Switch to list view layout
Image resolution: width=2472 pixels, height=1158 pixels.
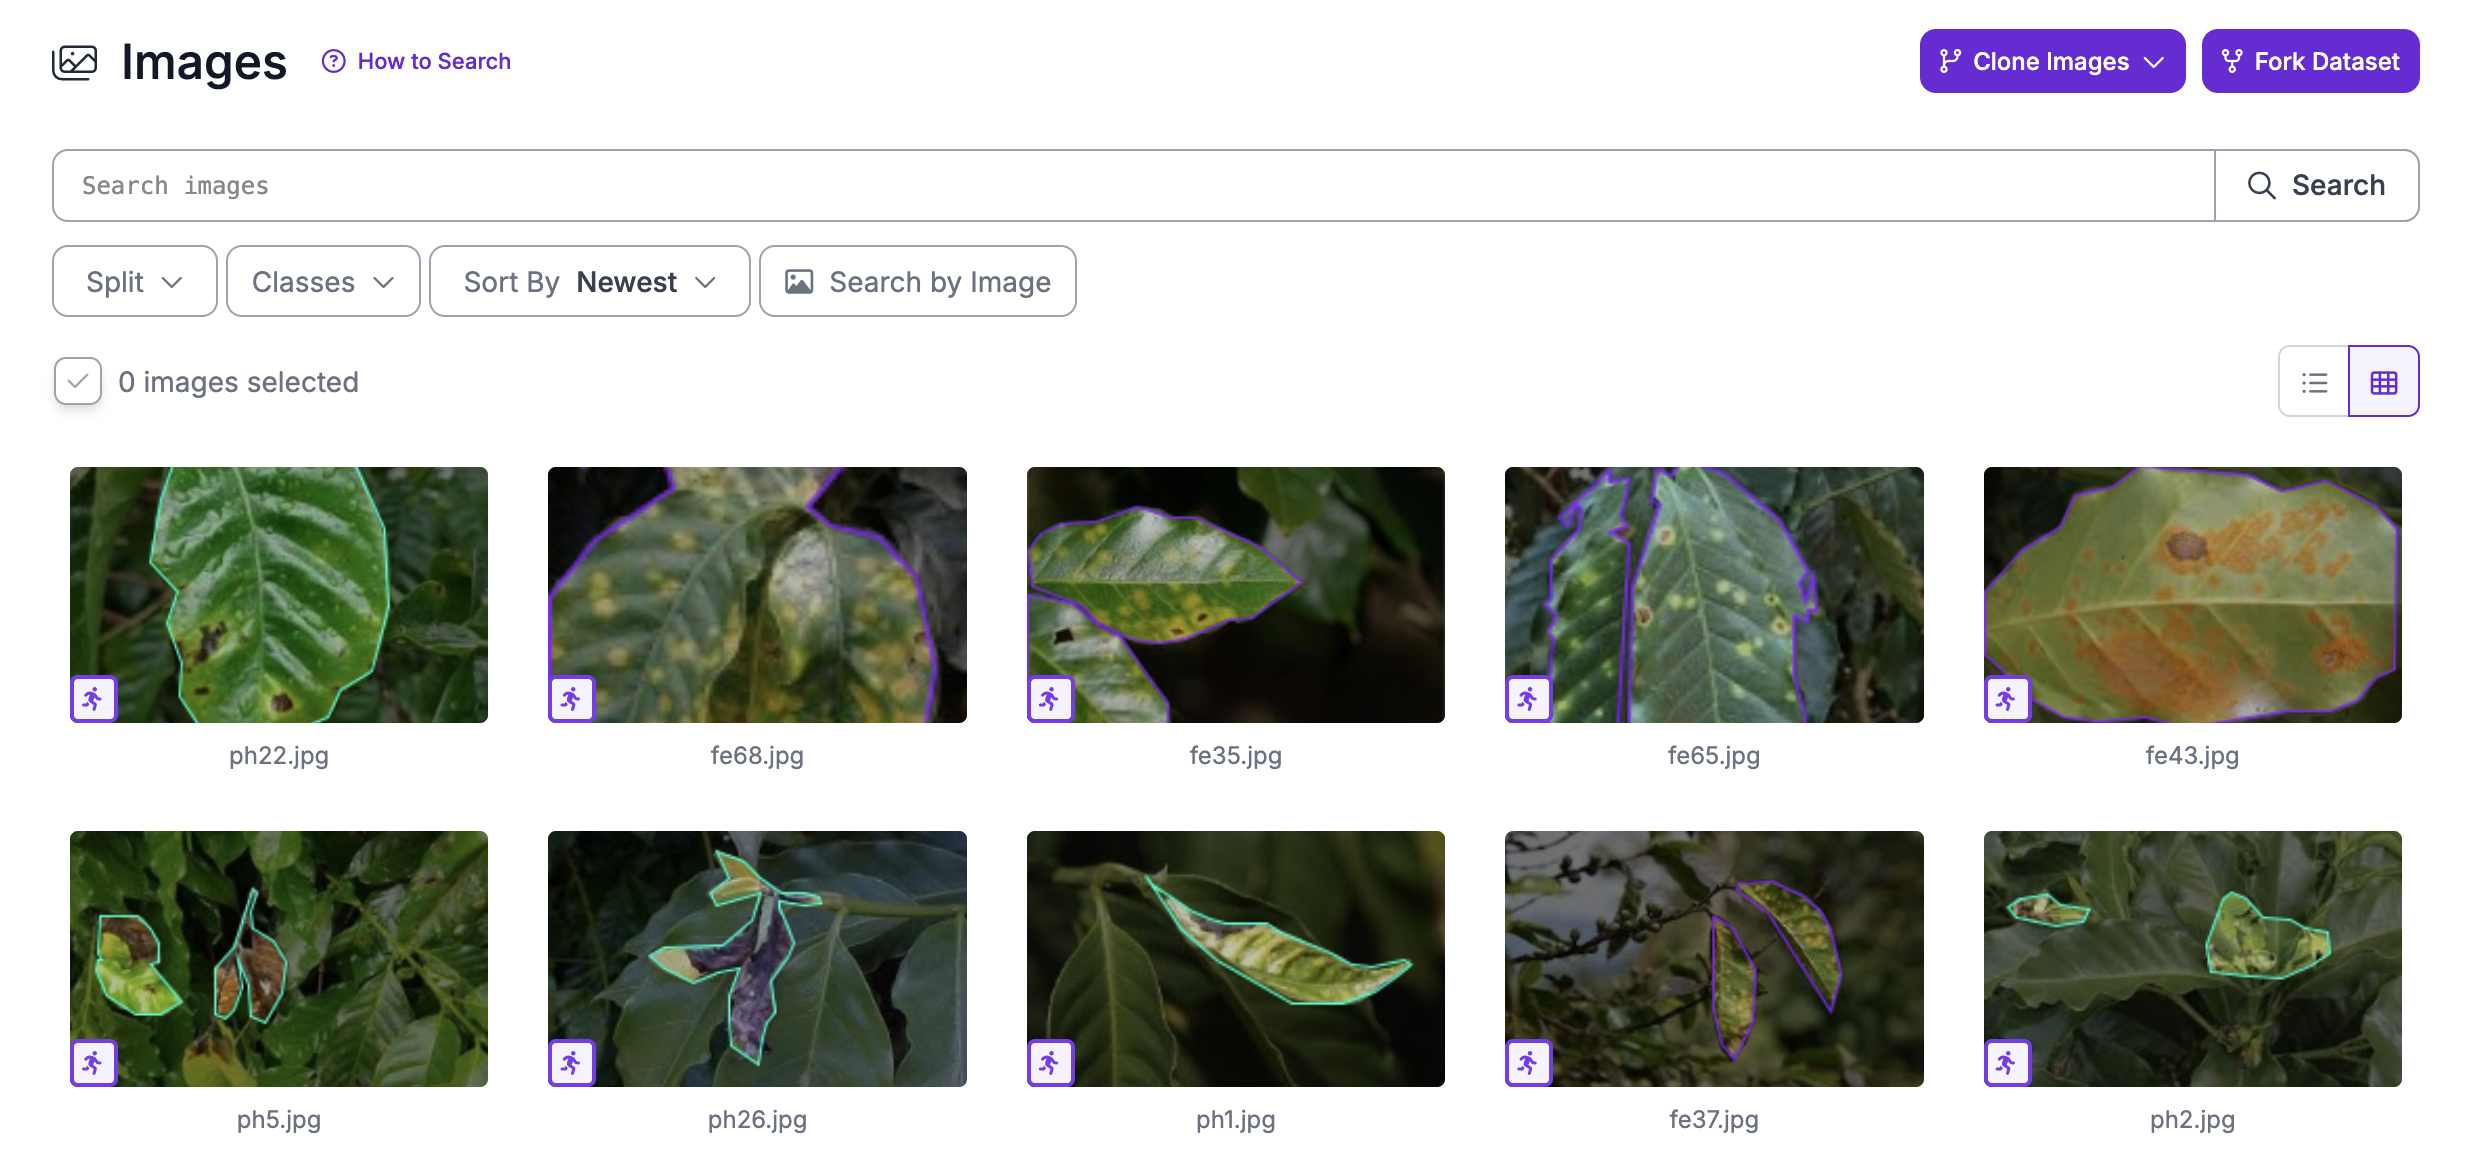pyautogui.click(x=2313, y=381)
